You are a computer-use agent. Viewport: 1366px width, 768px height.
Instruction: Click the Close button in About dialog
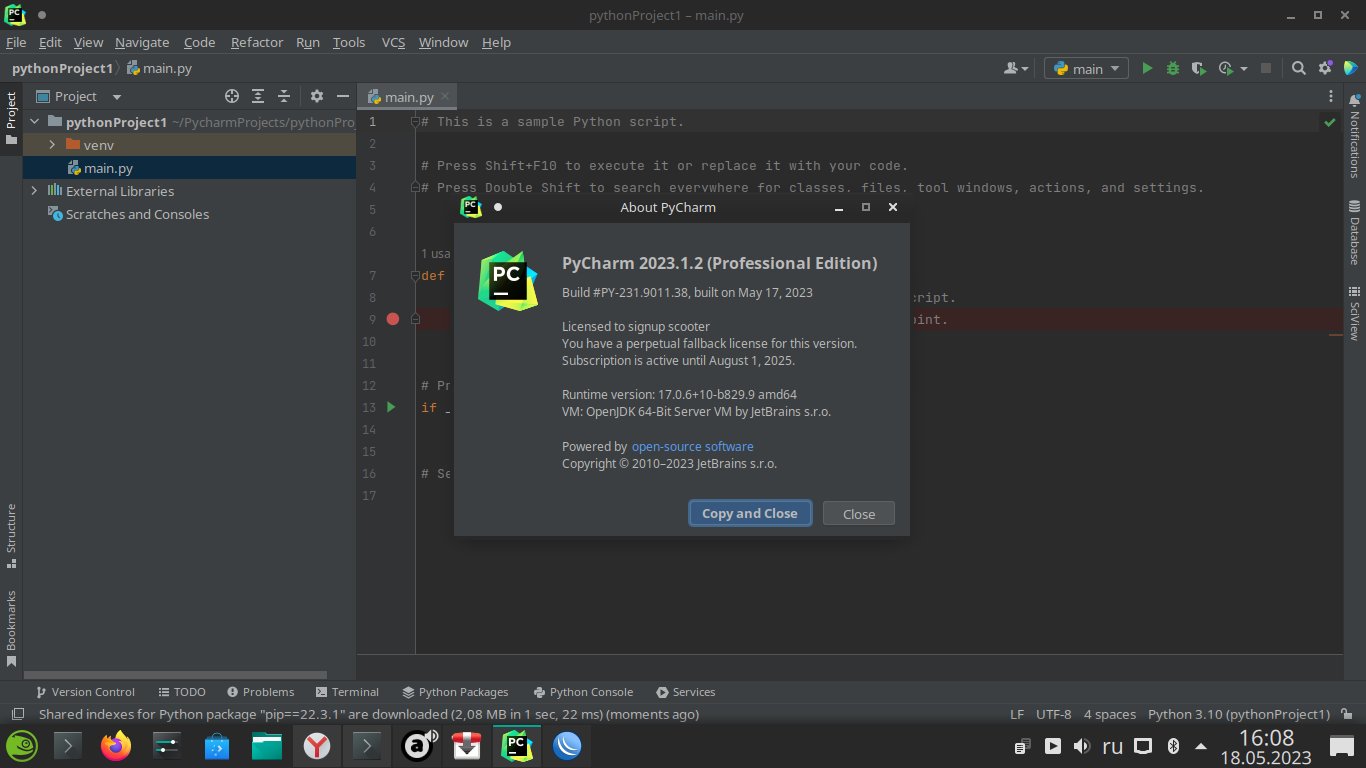(x=859, y=513)
